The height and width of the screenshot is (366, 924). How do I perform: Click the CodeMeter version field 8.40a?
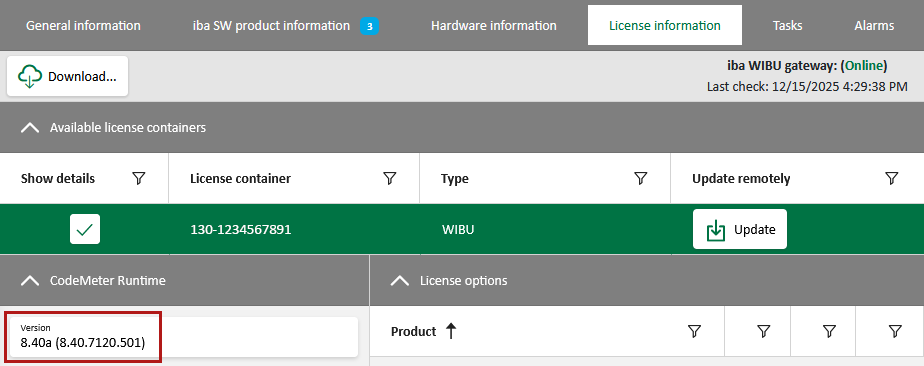[184, 337]
